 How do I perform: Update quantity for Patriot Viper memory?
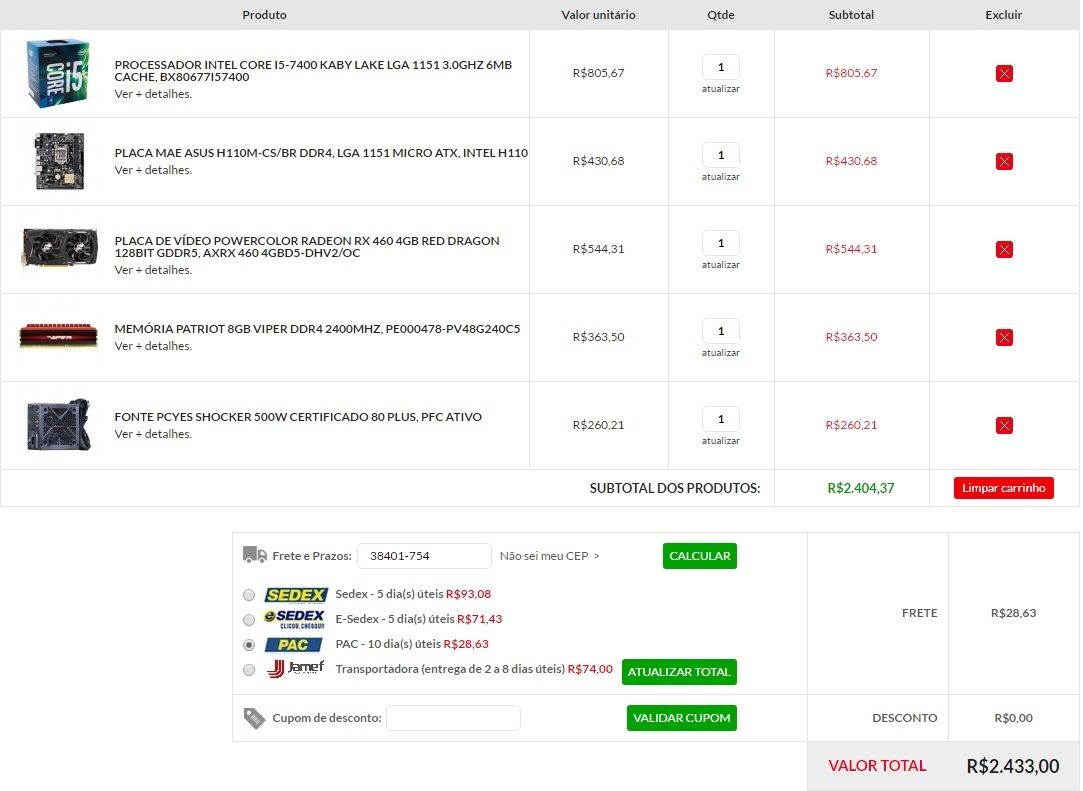[x=720, y=353]
